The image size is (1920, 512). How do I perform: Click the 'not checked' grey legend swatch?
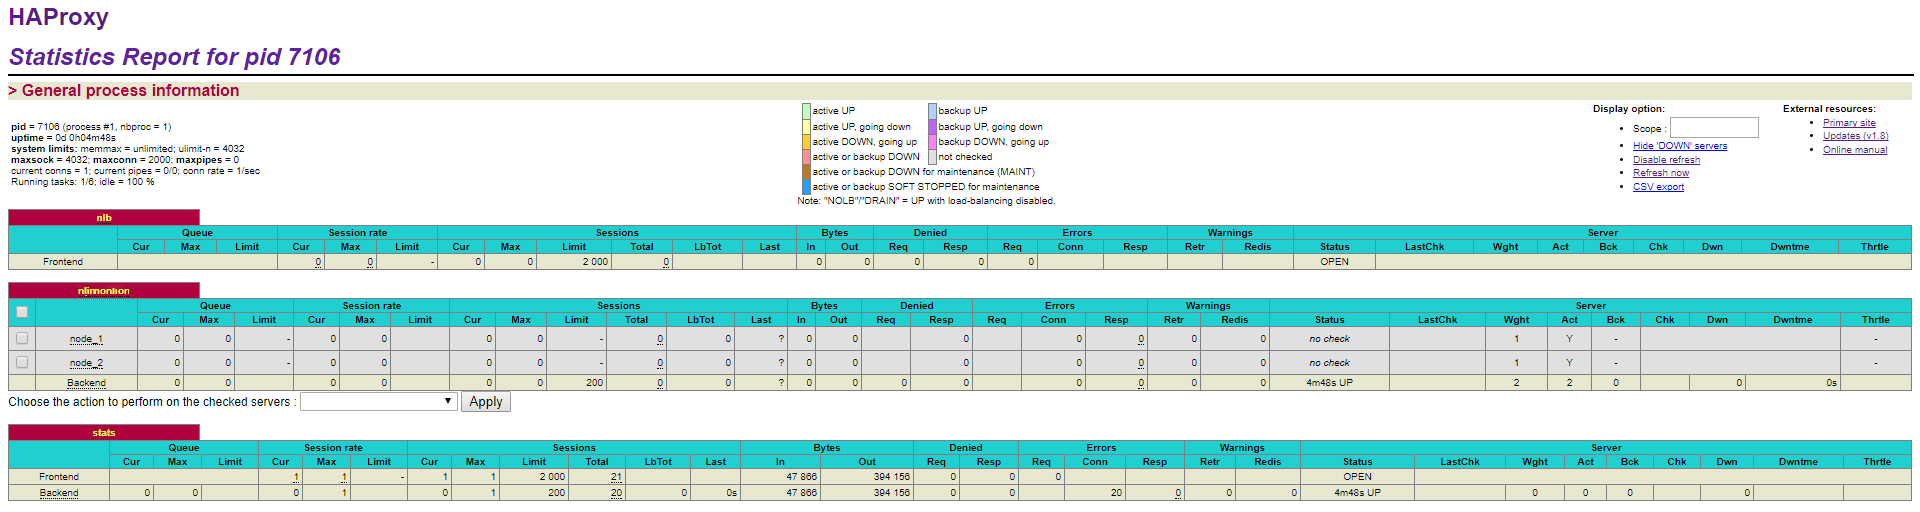tap(932, 157)
